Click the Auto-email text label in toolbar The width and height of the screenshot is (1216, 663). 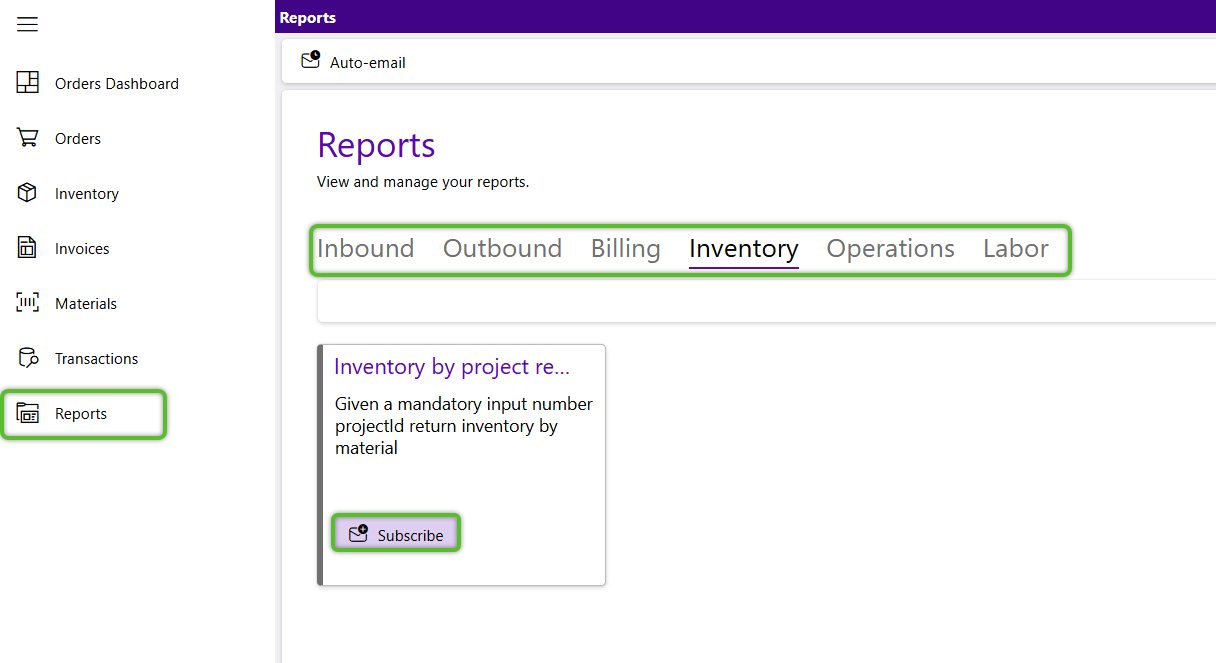[368, 63]
